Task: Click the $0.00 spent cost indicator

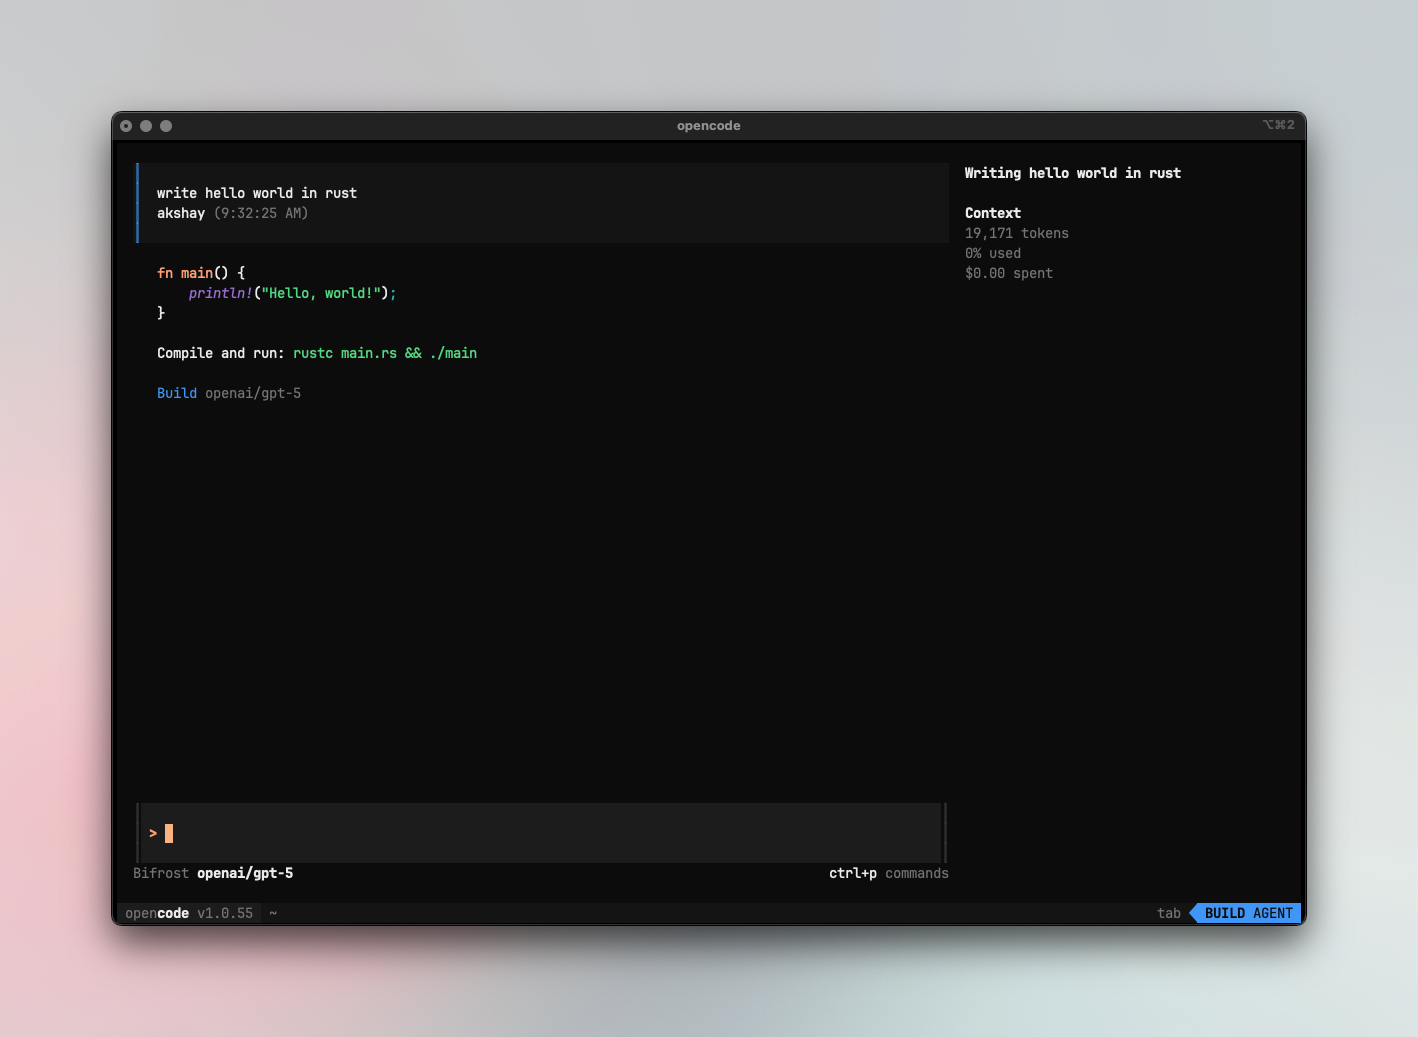Action: [x=1008, y=273]
